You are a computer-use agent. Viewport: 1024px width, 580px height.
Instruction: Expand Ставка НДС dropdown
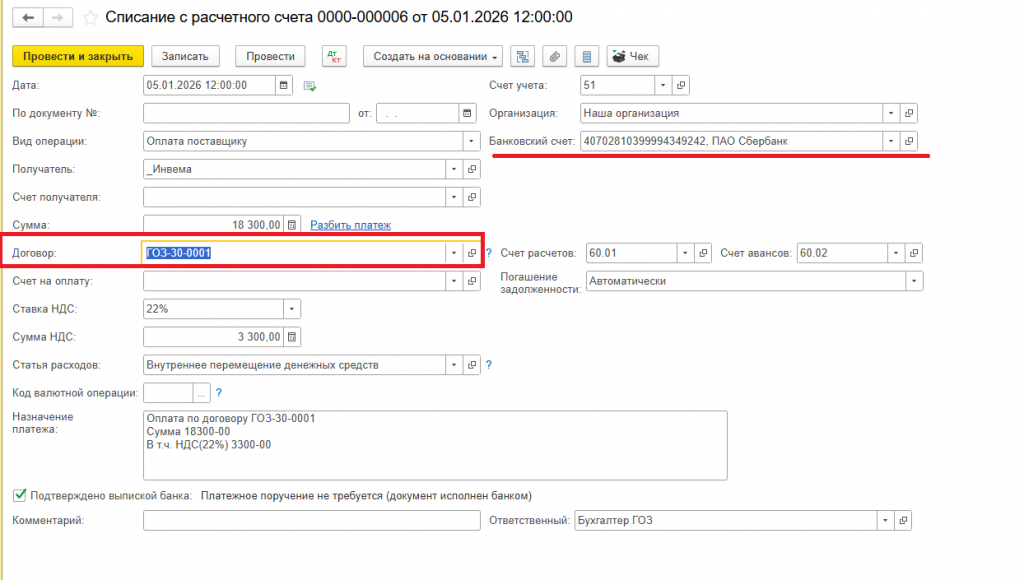(x=292, y=309)
